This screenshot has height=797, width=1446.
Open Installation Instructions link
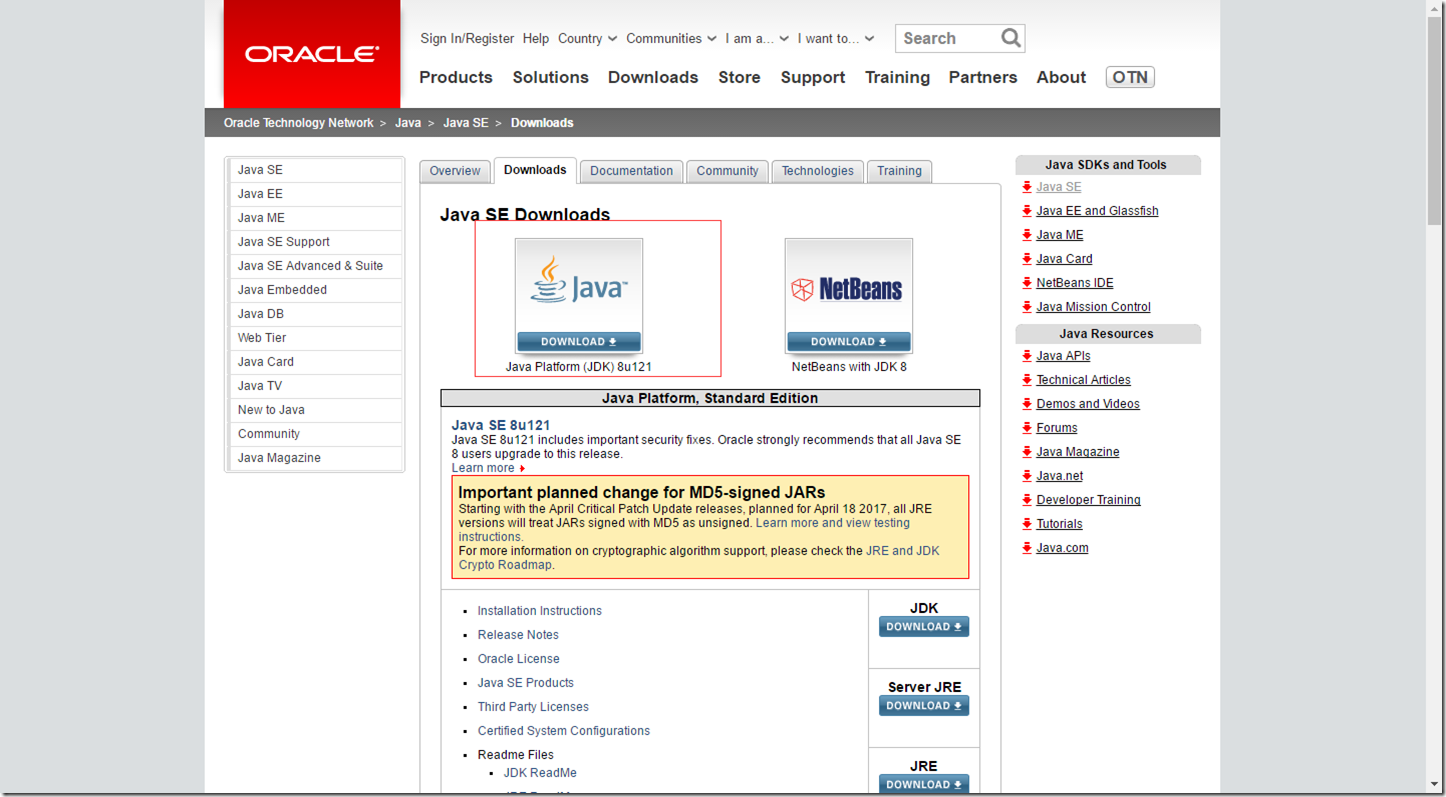(540, 611)
